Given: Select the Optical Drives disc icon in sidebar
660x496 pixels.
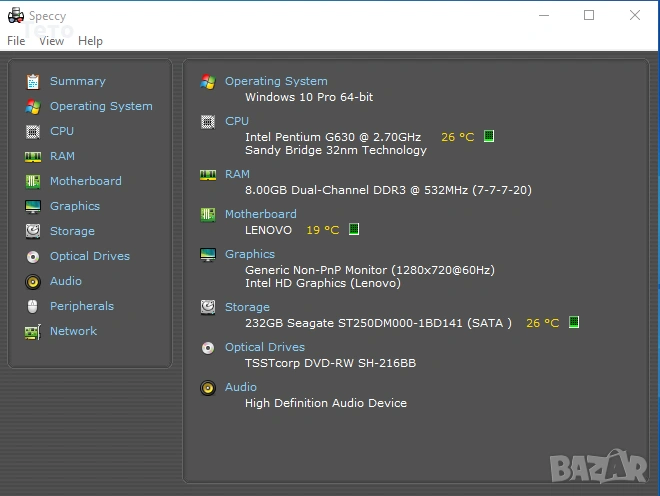Looking at the screenshot, I should pyautogui.click(x=33, y=256).
